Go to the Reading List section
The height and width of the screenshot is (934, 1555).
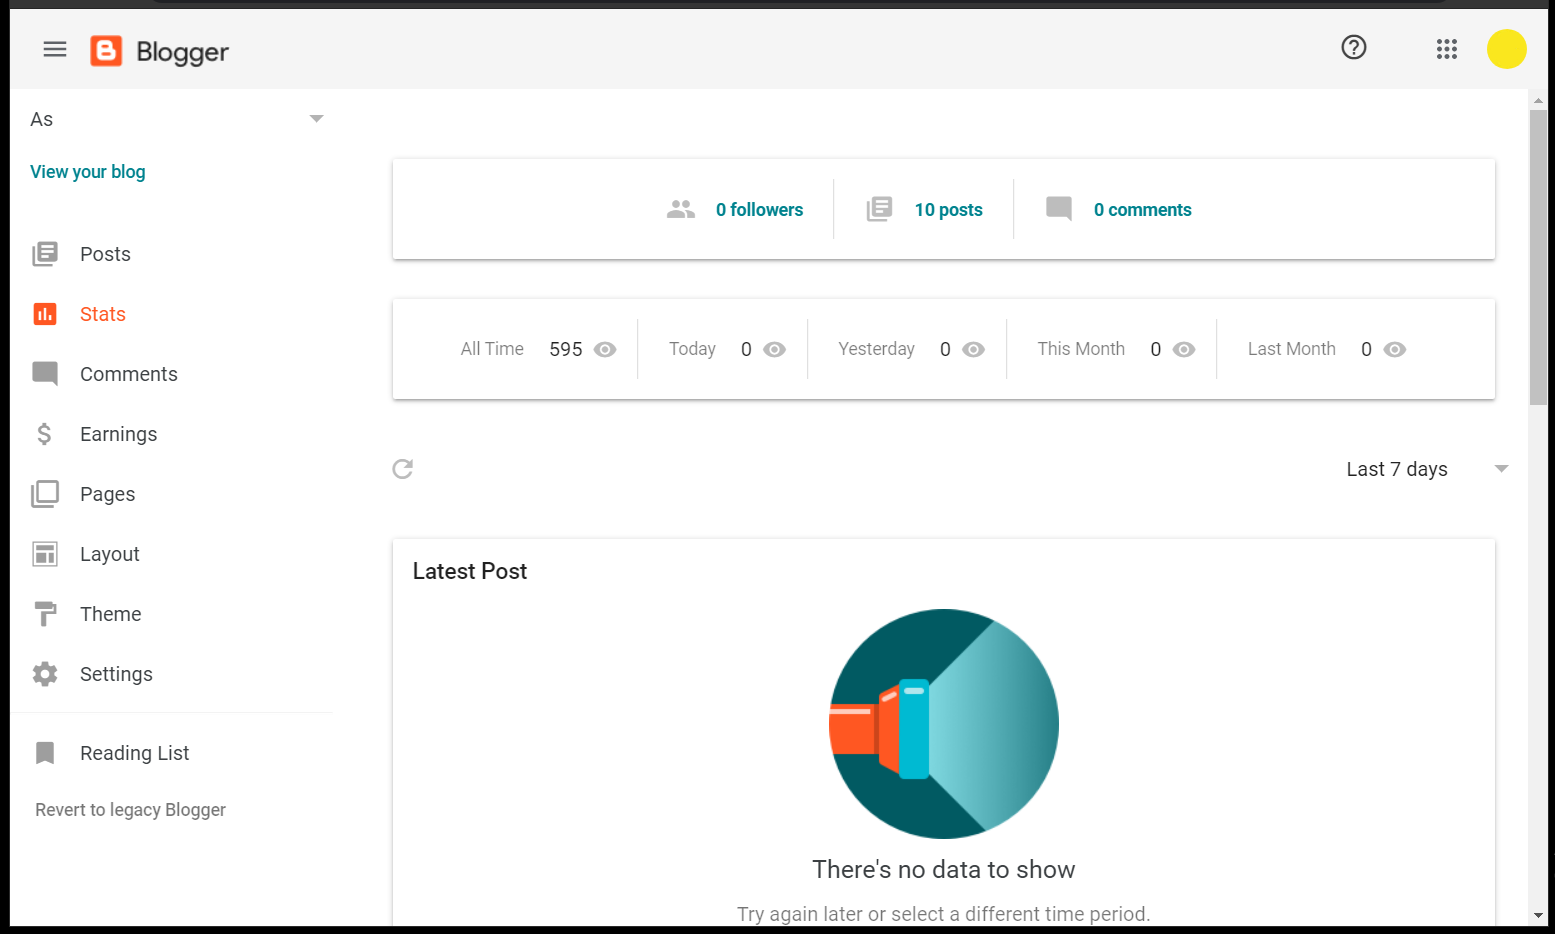tap(134, 752)
